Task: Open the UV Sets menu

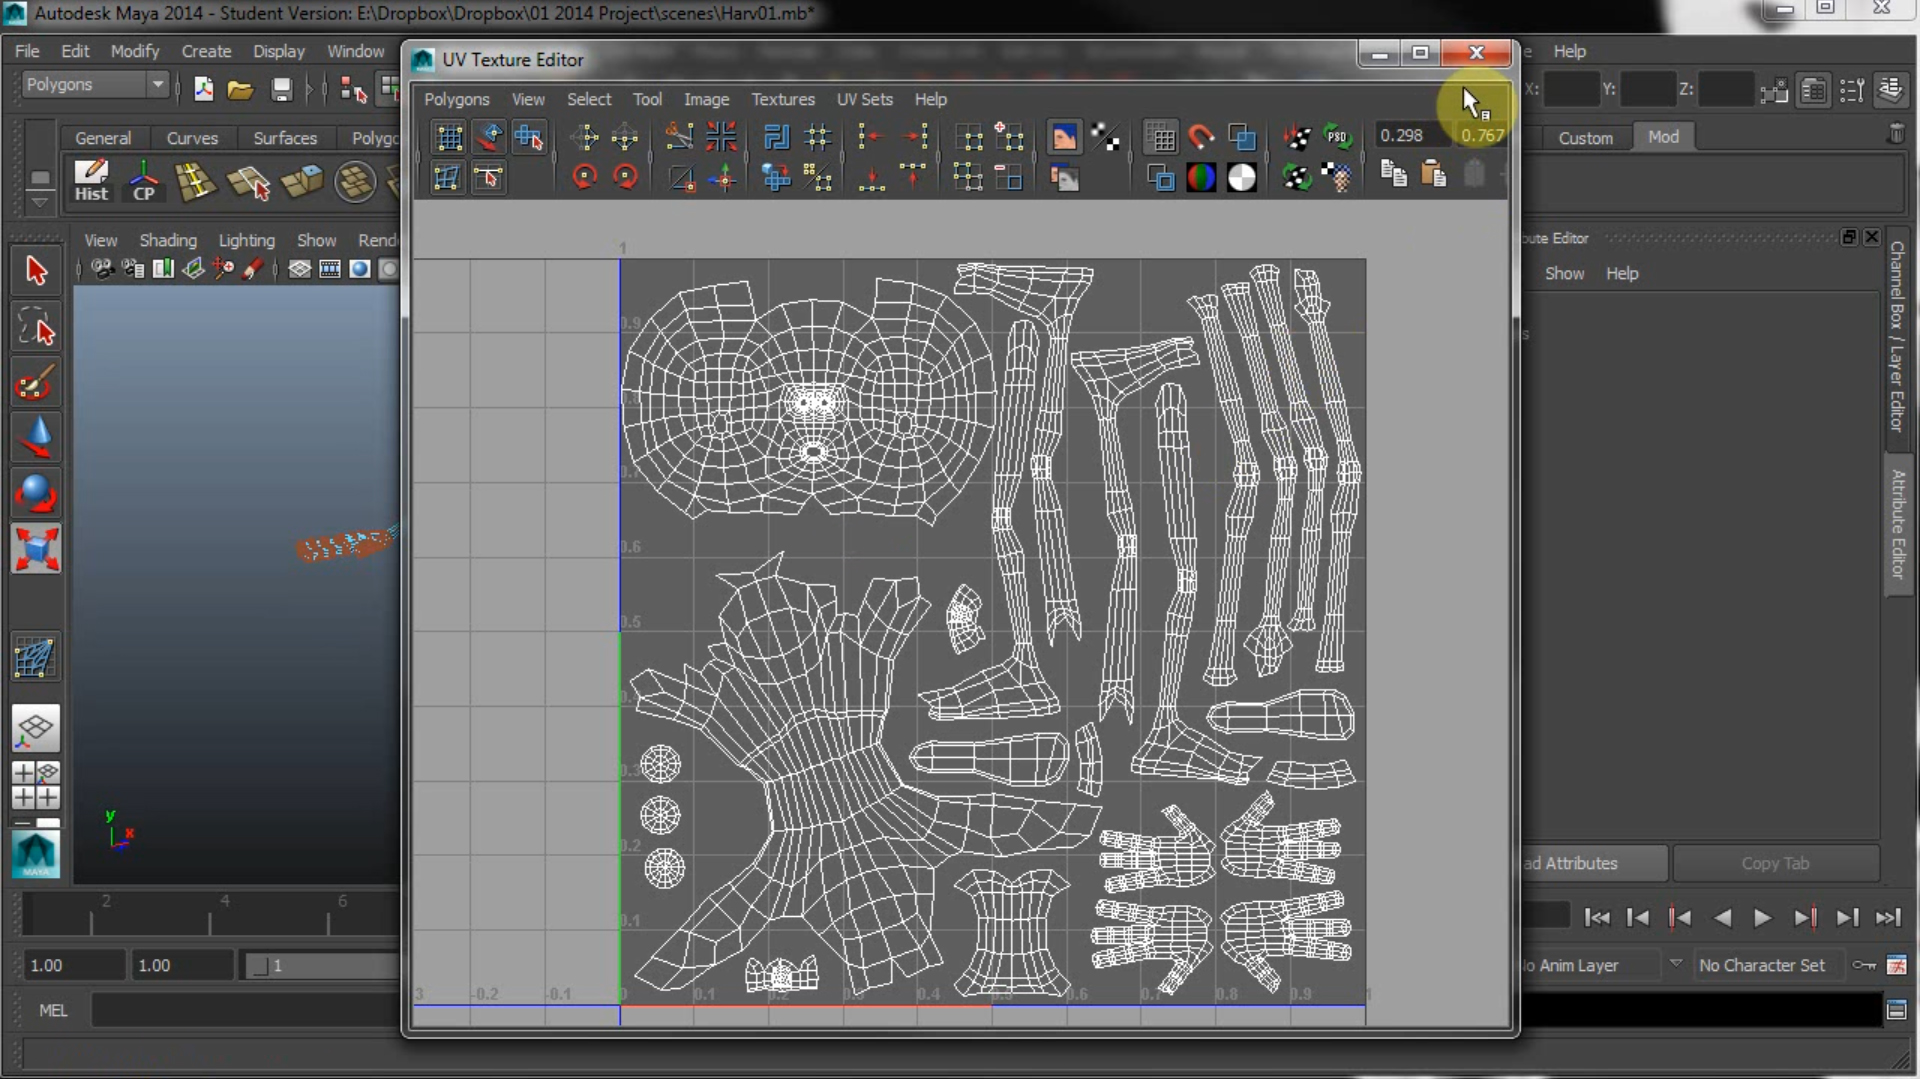Action: coord(864,99)
